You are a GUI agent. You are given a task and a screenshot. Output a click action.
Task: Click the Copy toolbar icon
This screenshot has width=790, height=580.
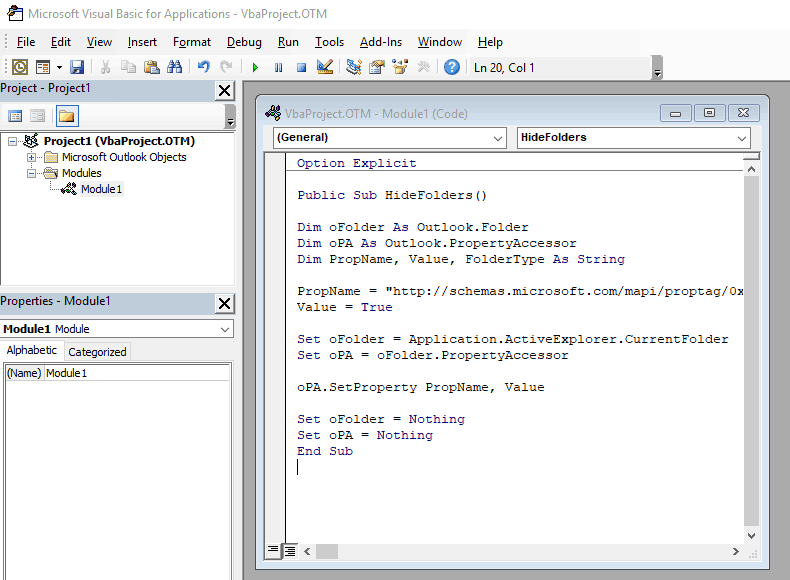click(128, 67)
